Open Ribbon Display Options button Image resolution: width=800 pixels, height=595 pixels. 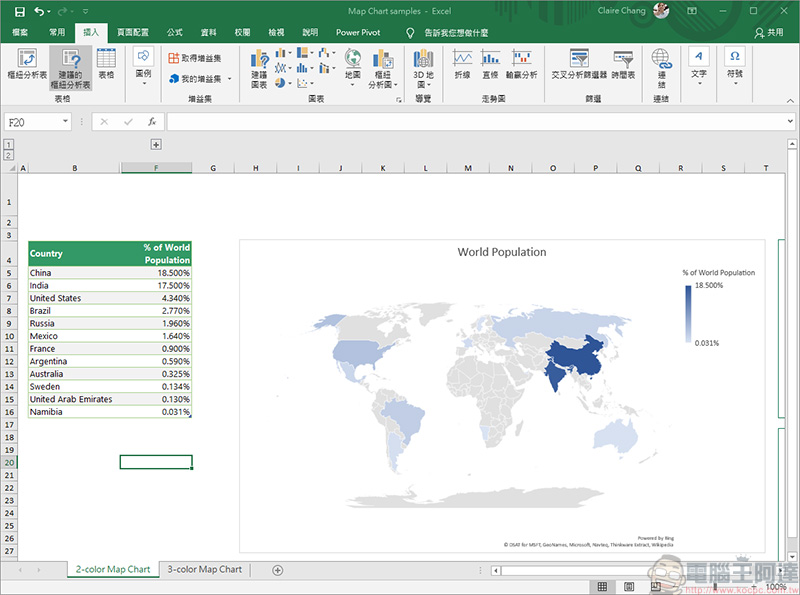[692, 11]
